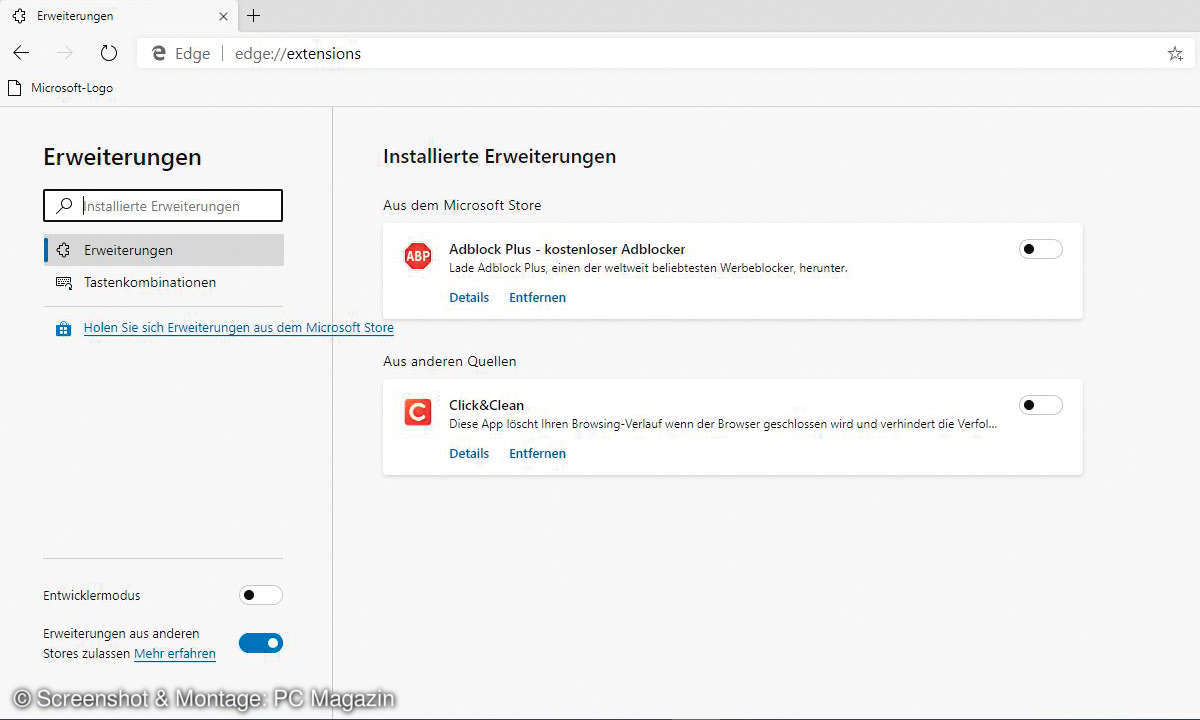Disable Erweiterungen aus anderen Stores toggle
Screen dimensions: 1200x720
261,643
